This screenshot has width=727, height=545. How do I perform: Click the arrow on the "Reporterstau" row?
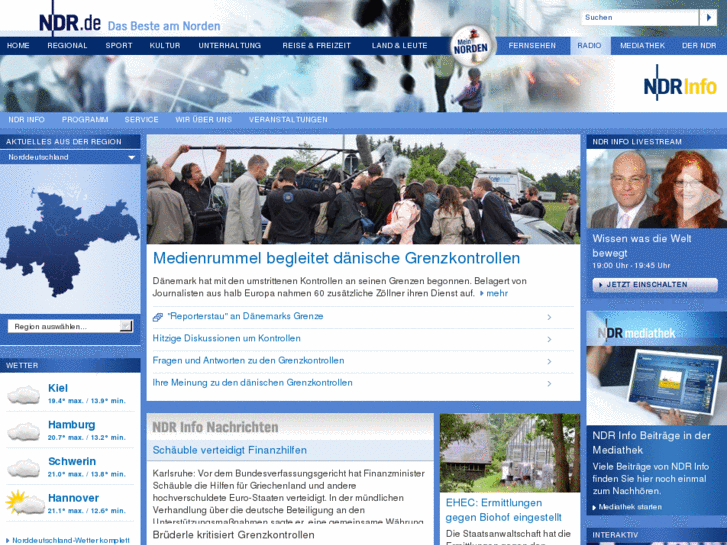[x=549, y=317]
